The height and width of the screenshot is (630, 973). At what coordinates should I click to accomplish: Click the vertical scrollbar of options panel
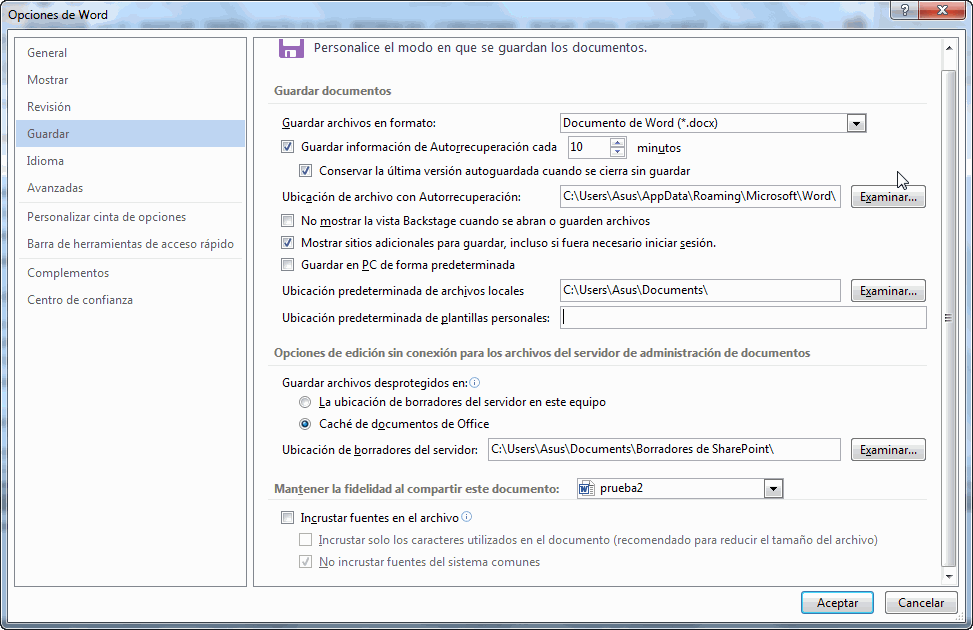point(948,300)
